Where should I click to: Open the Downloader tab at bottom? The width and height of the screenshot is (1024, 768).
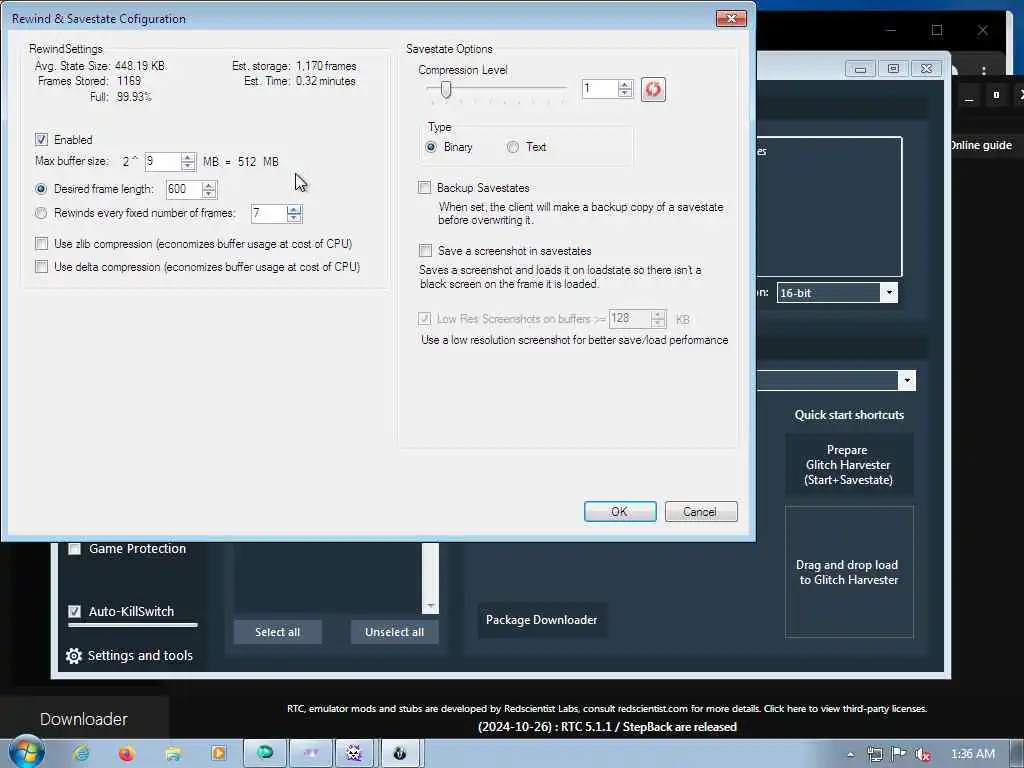tap(84, 719)
